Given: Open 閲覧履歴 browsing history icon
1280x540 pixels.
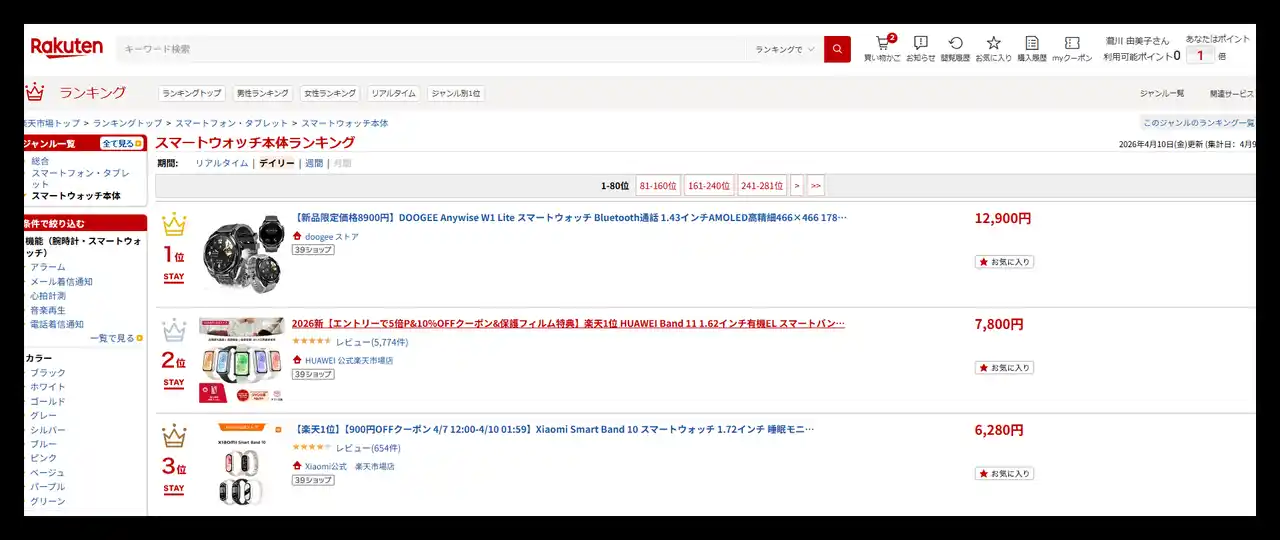Looking at the screenshot, I should 956,44.
